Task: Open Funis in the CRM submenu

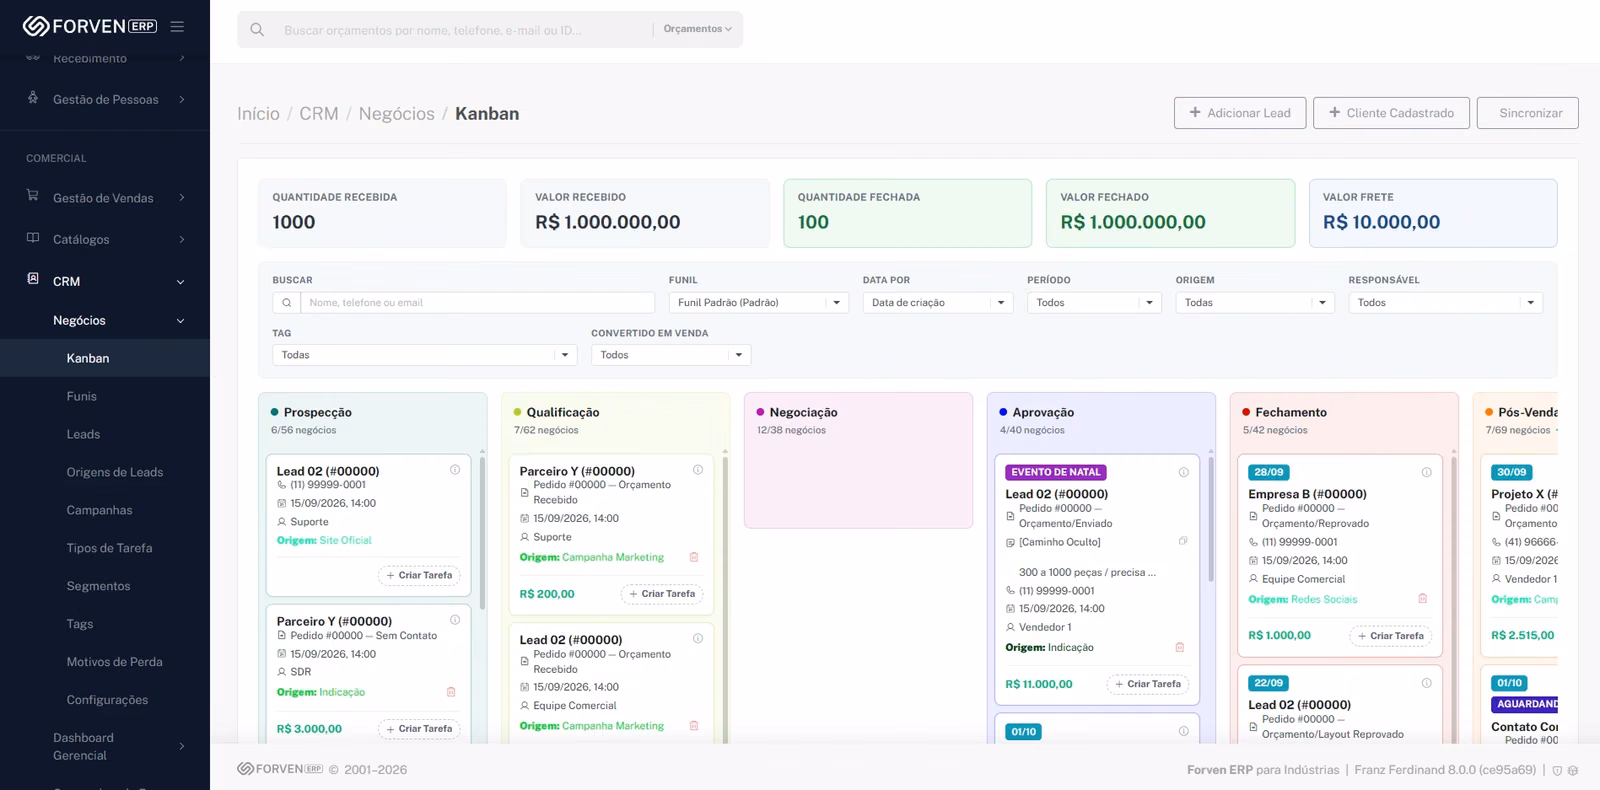Action: tap(82, 396)
